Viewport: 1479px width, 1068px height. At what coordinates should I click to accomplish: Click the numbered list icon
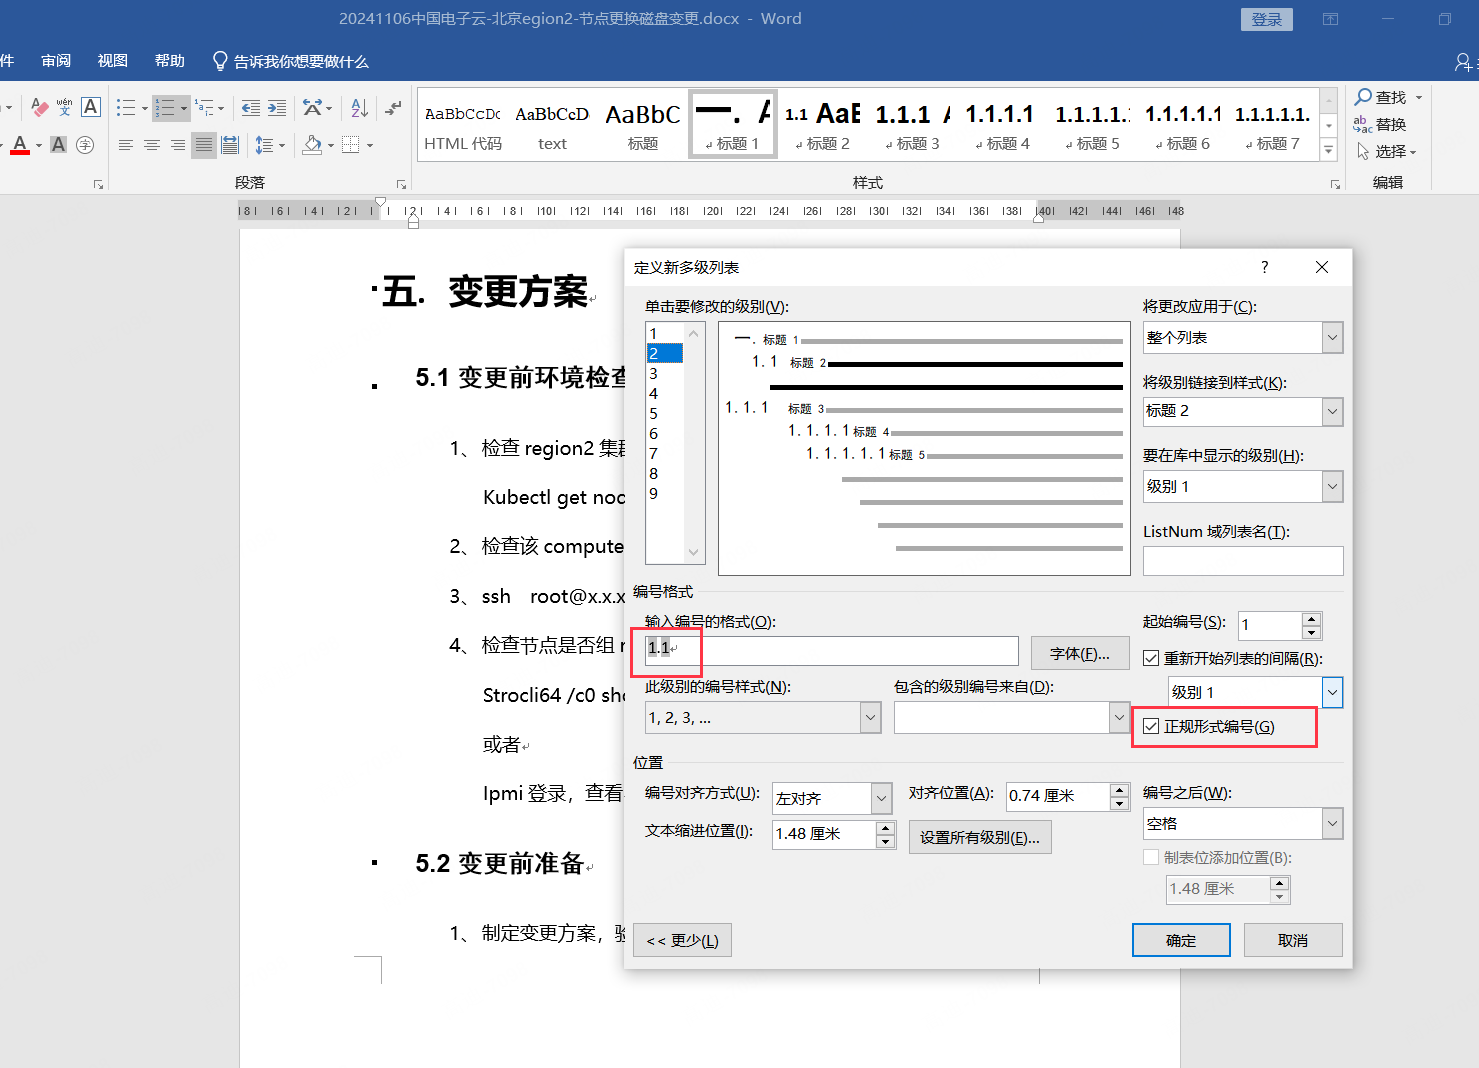pyautogui.click(x=165, y=107)
